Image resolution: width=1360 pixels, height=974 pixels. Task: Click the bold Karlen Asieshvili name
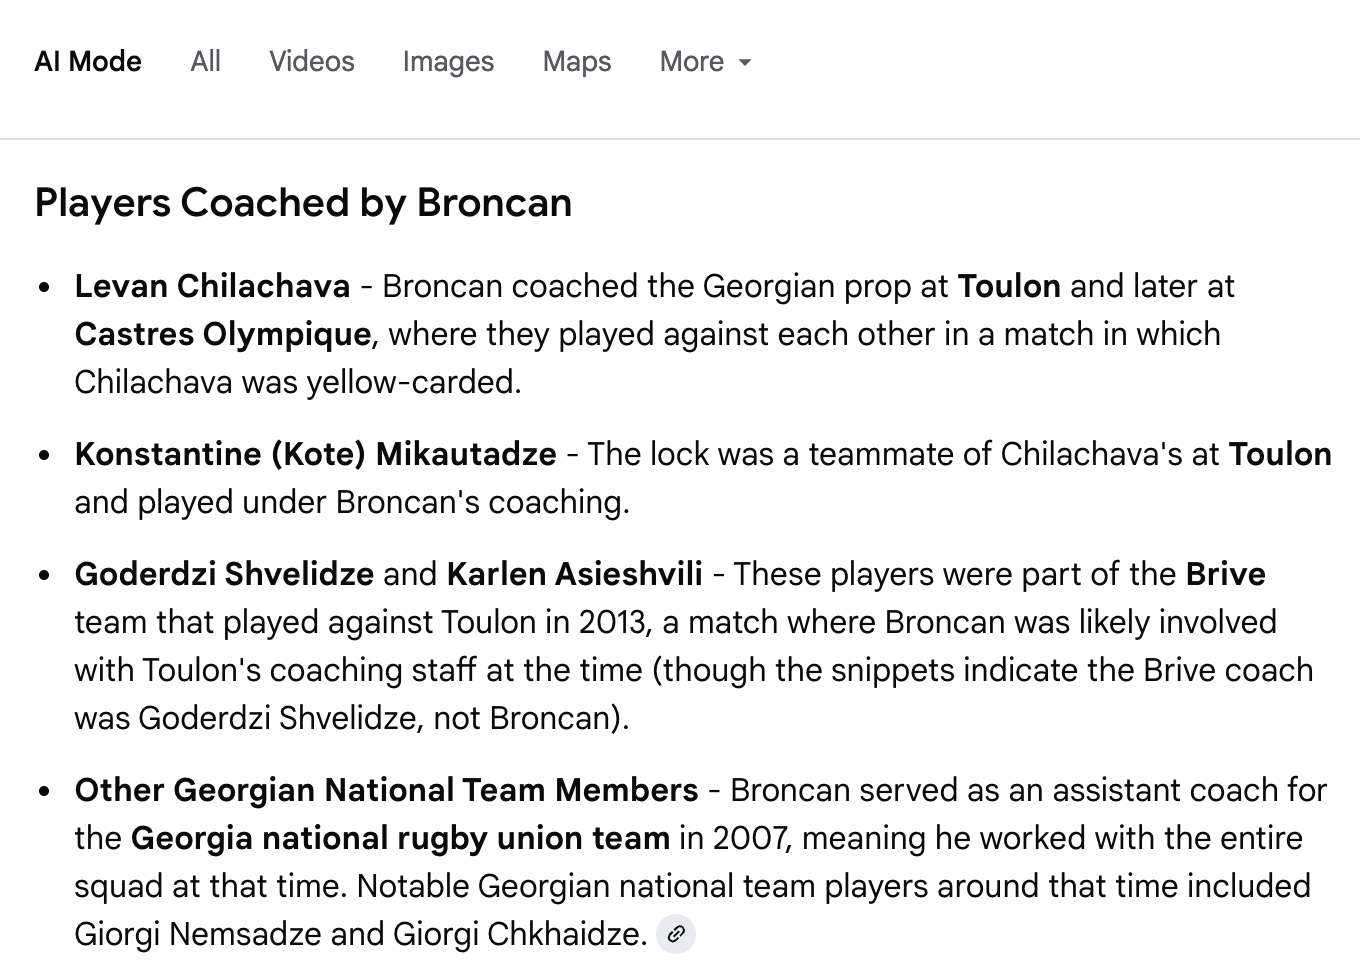point(574,575)
